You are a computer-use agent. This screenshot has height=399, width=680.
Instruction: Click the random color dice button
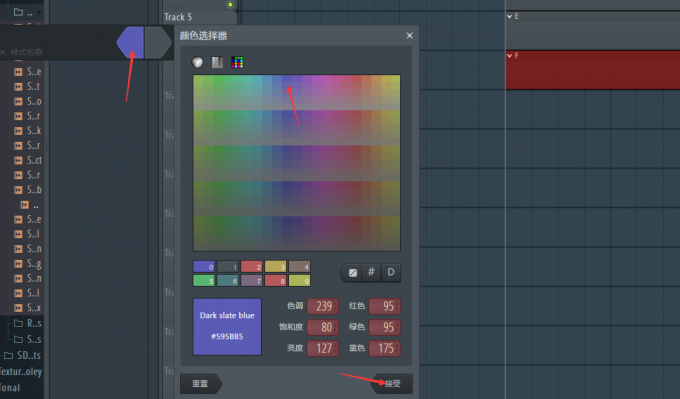pos(353,273)
